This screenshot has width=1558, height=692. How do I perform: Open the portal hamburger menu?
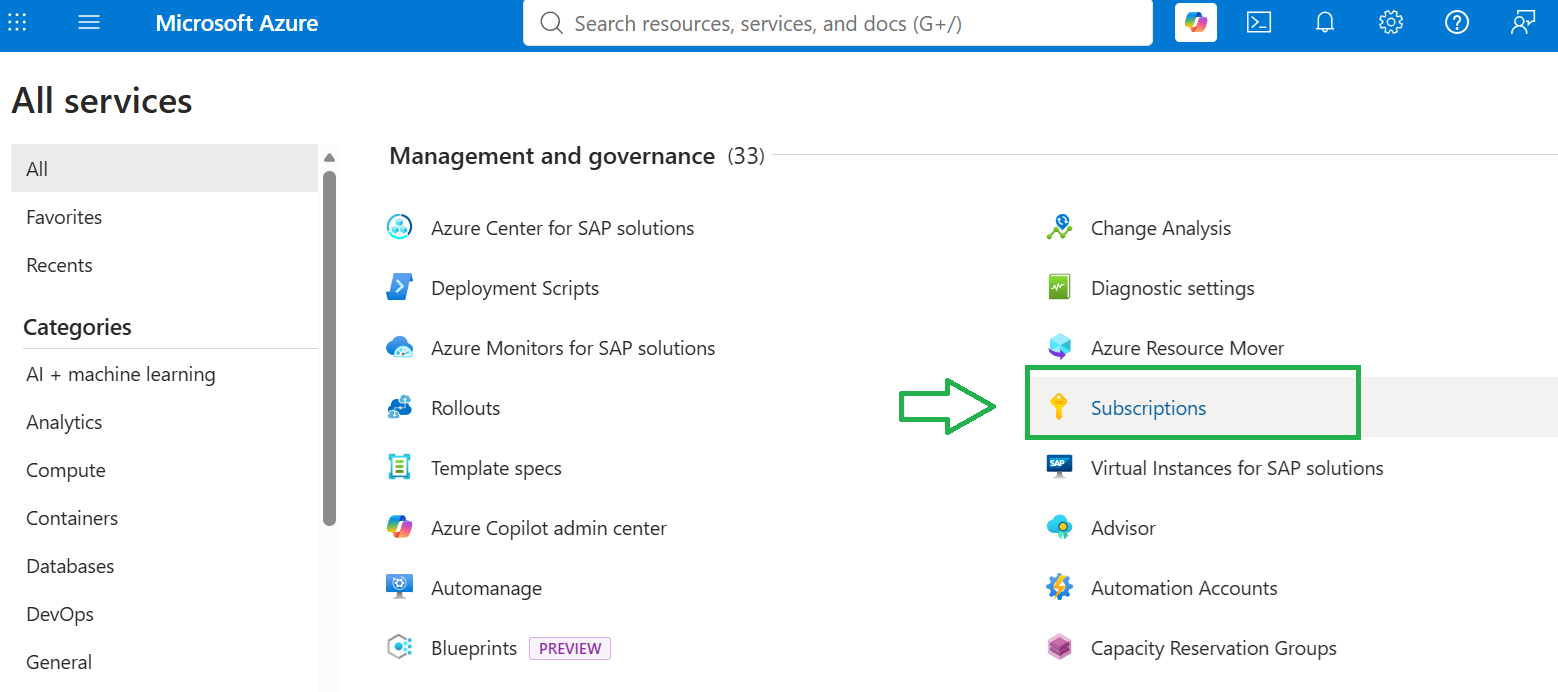tap(89, 22)
